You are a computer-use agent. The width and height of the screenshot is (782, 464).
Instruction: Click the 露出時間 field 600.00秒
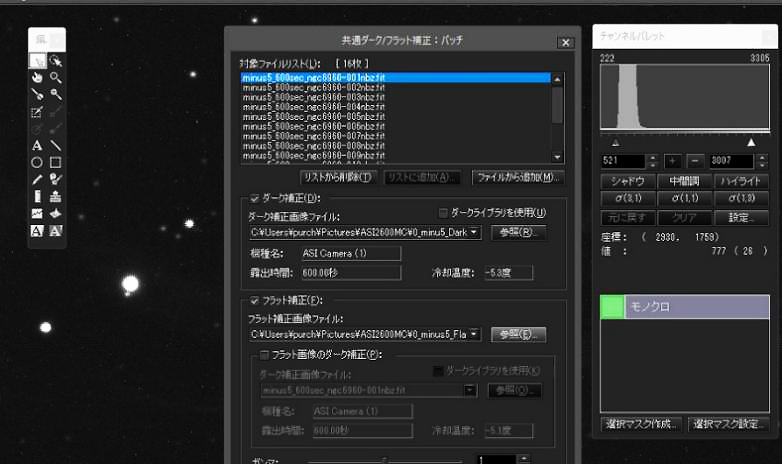coord(350,273)
